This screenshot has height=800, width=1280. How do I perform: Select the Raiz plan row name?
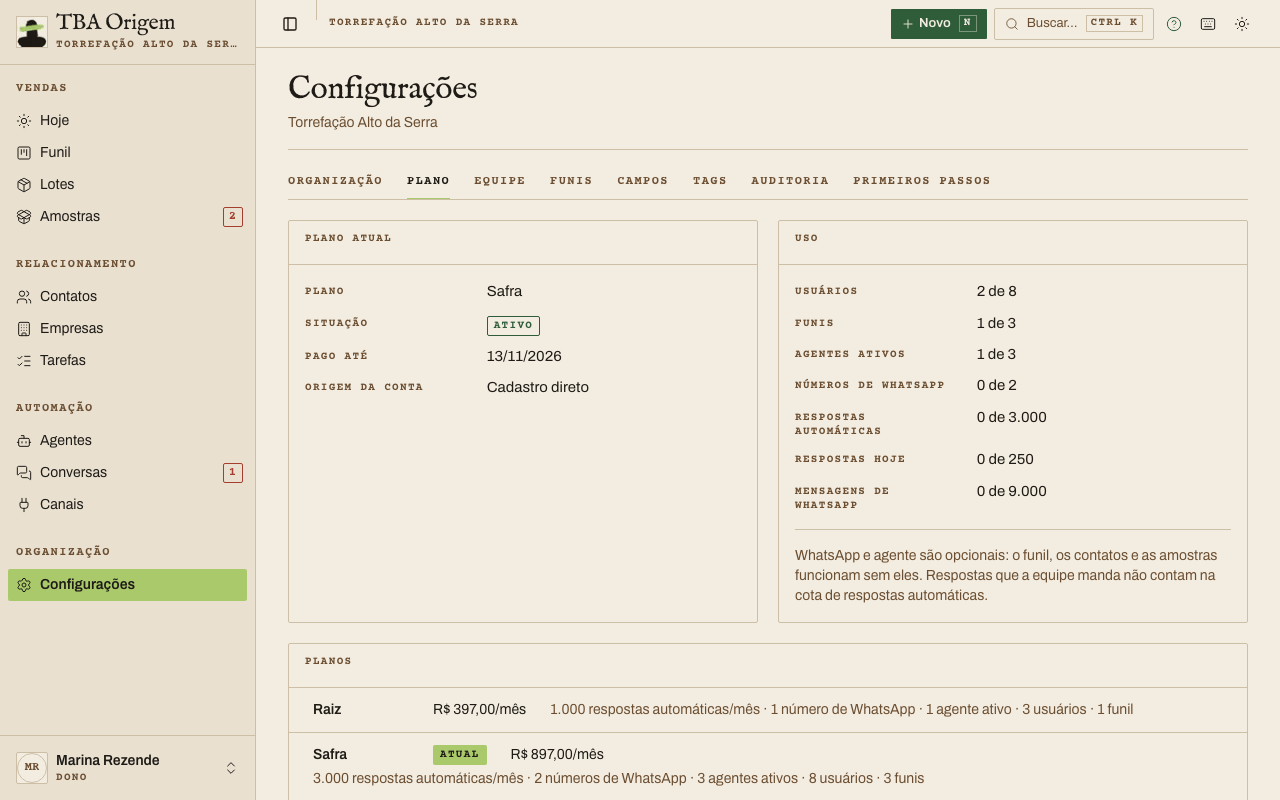(x=327, y=709)
